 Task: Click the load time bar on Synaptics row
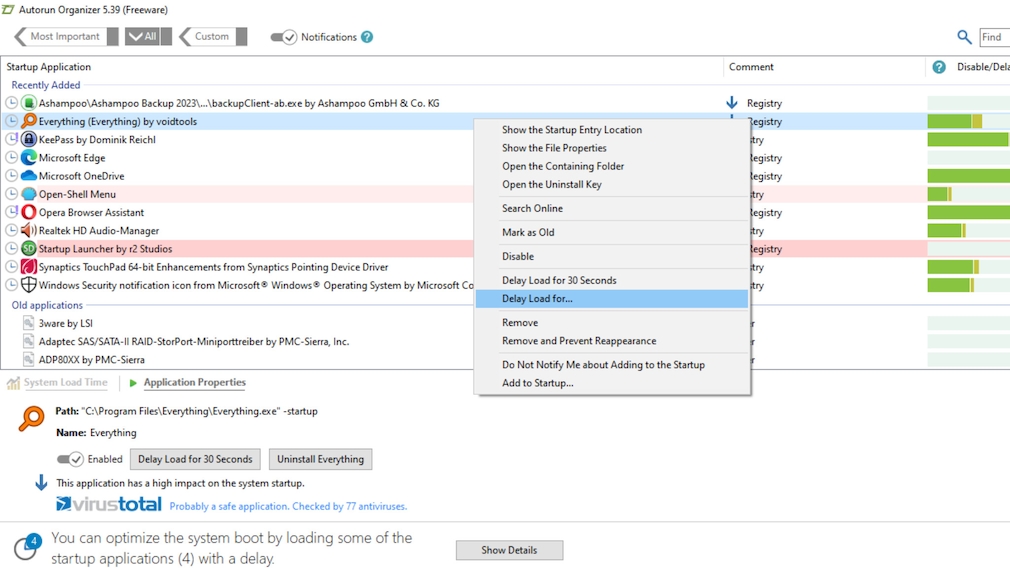[953, 267]
